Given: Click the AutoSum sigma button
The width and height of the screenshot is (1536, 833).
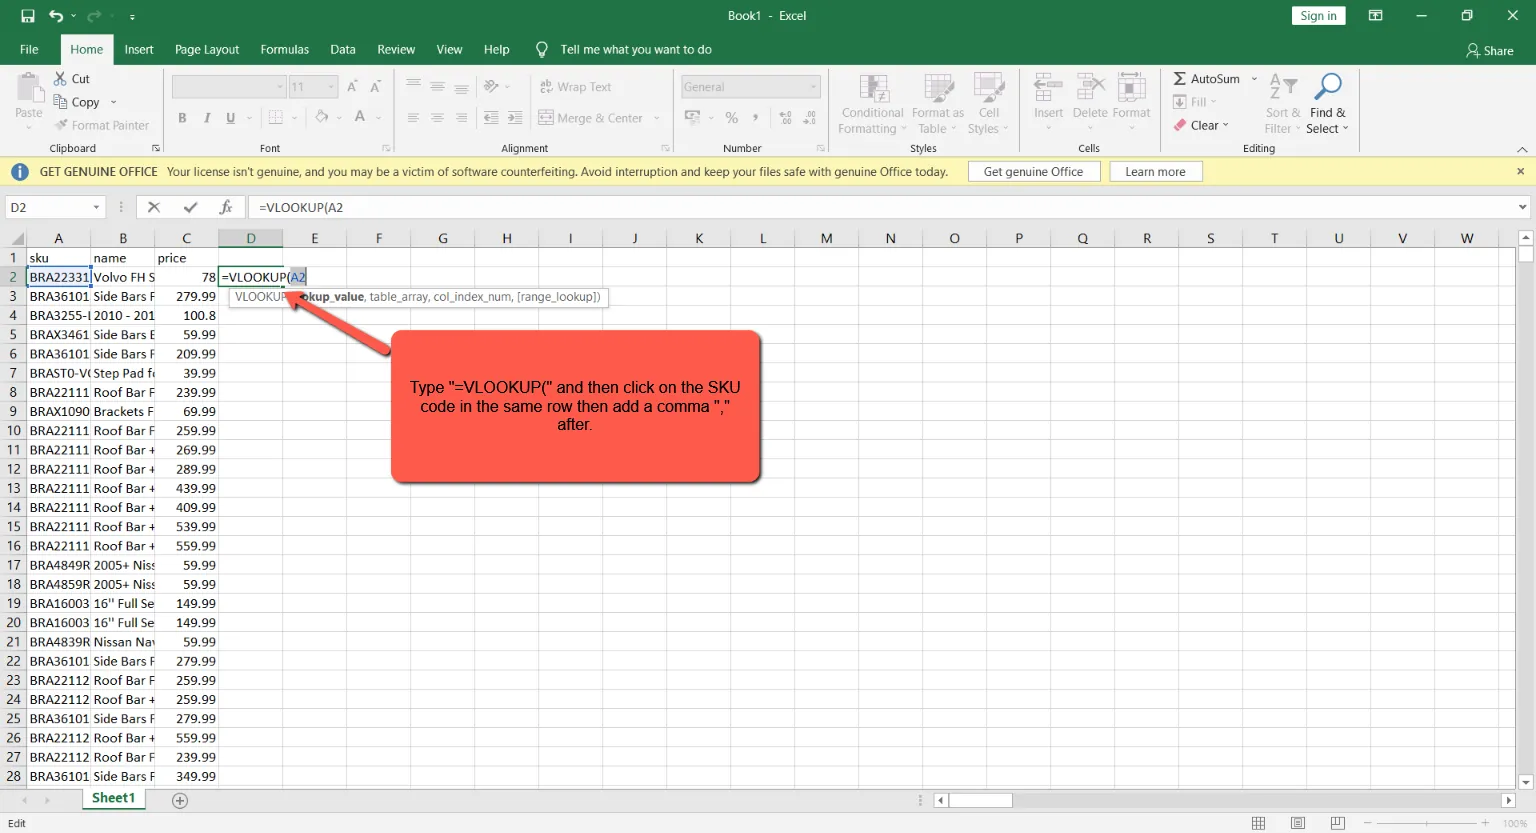Looking at the screenshot, I should tap(1206, 79).
